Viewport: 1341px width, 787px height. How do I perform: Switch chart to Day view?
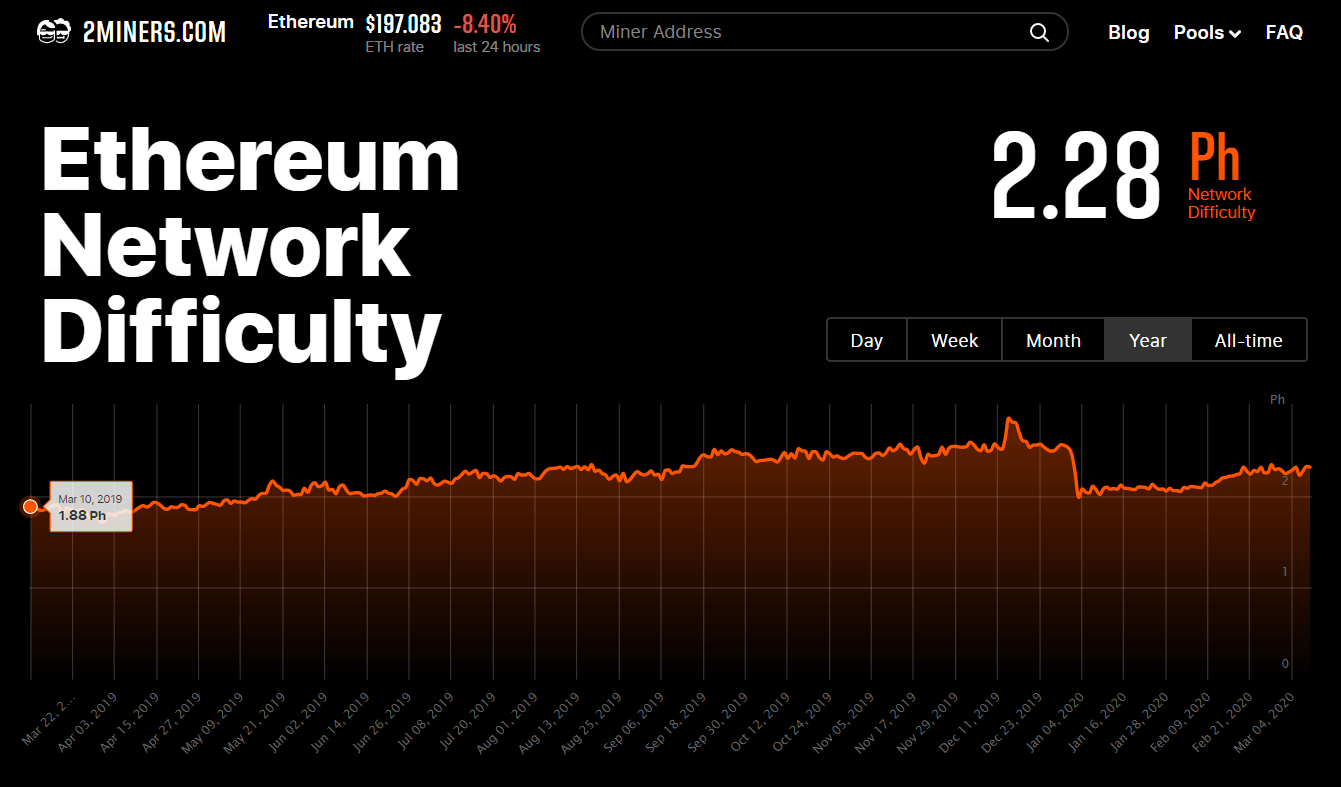pos(866,340)
